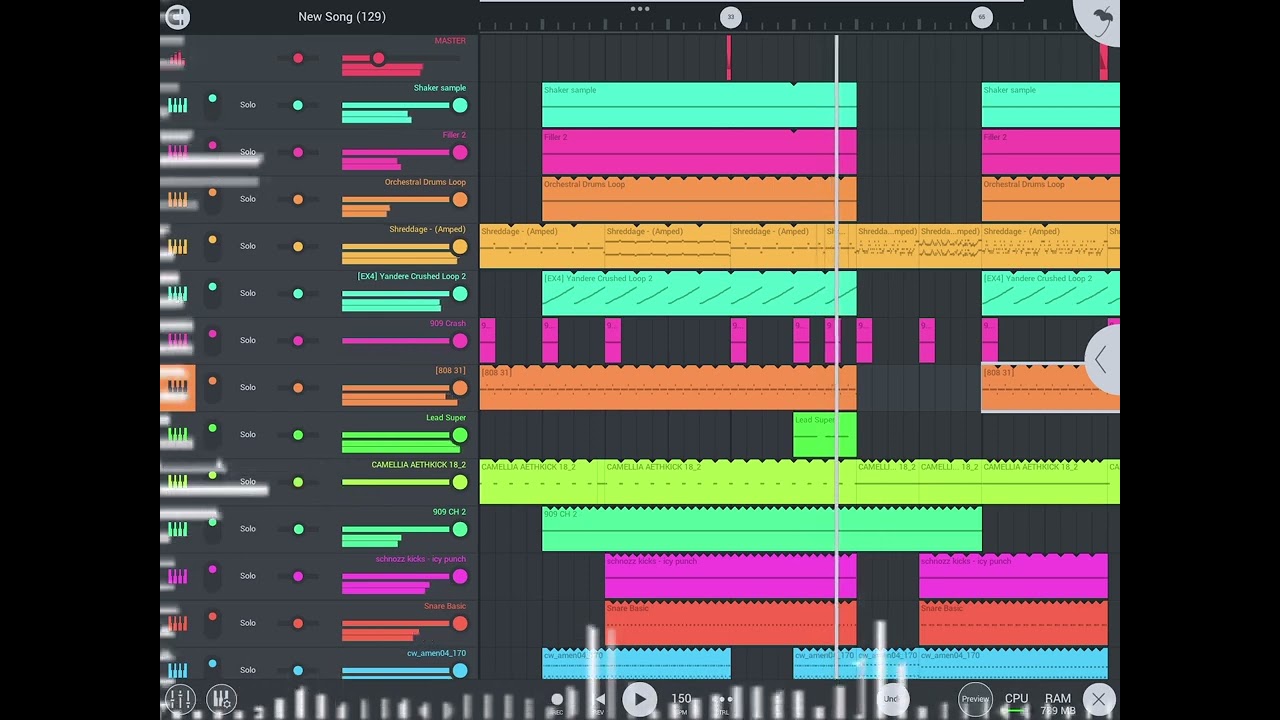Mute the Yandere Crushed Loop 2 track switch

pos(212,293)
